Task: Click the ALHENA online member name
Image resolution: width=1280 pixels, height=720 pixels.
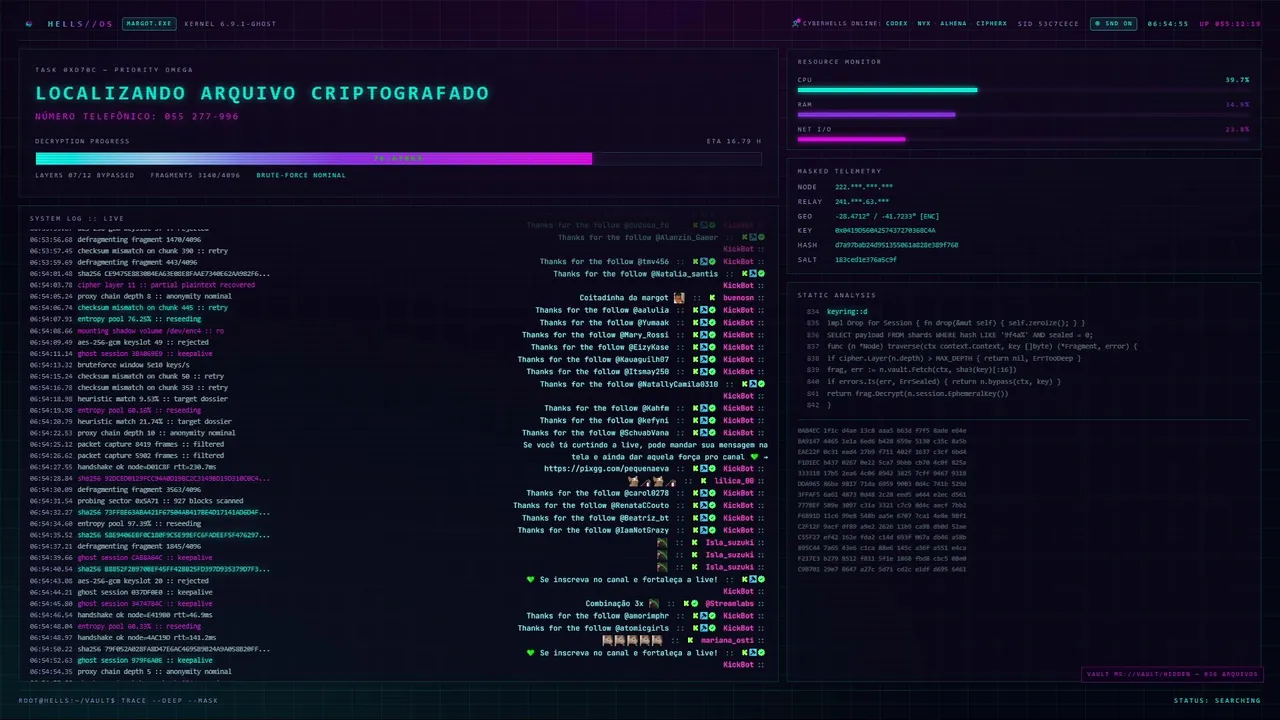Action: (x=953, y=23)
